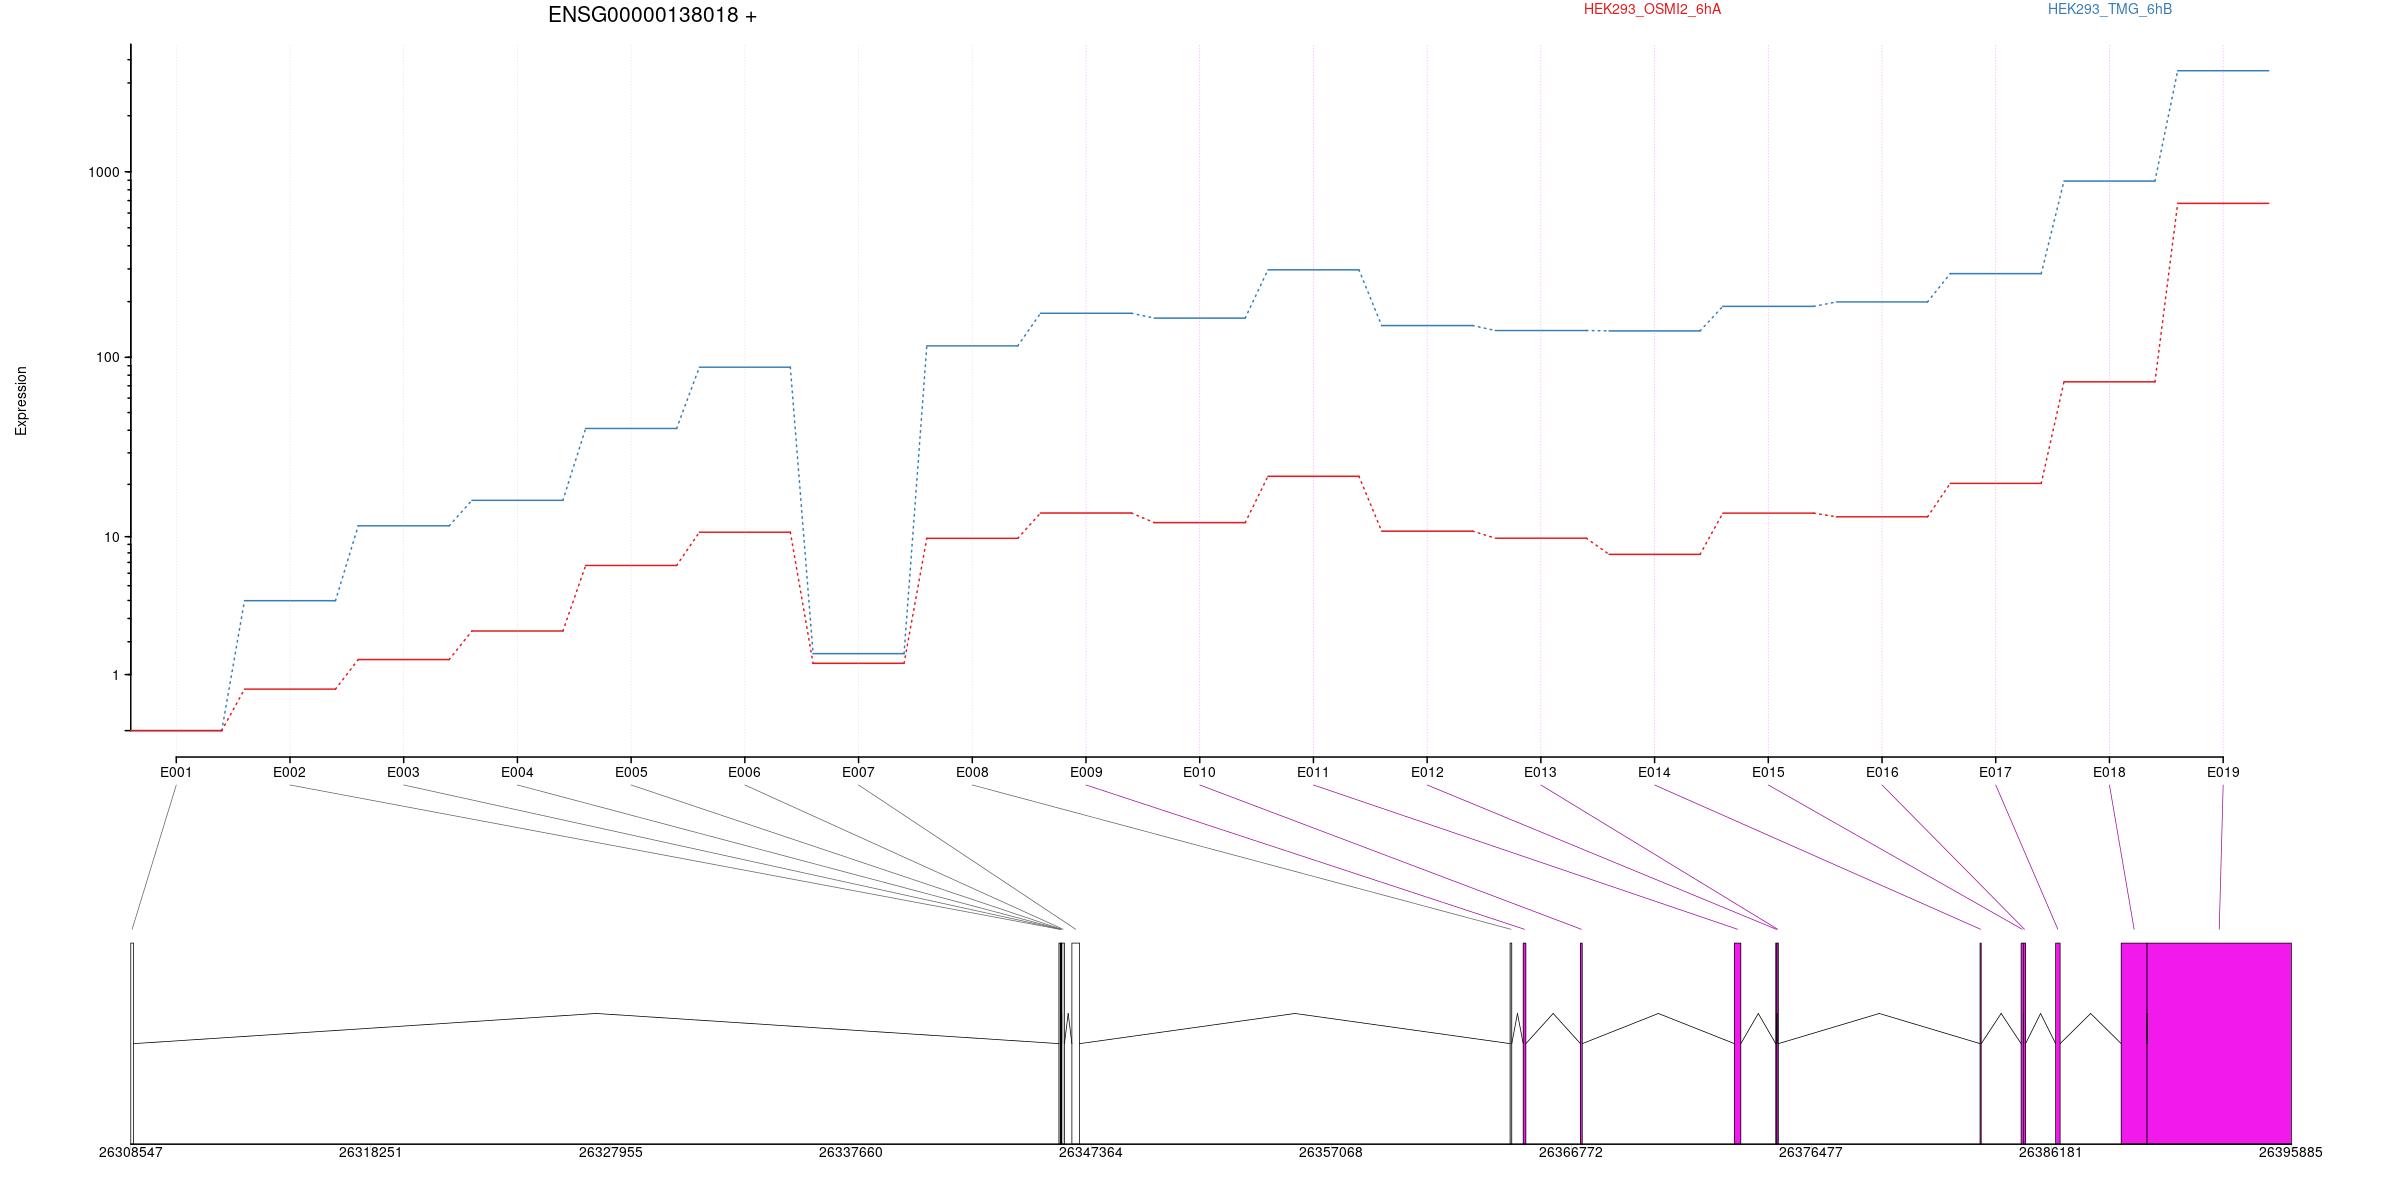The image size is (2400, 1200).
Task: Click the blue E019 expression segment
Action: [2223, 71]
